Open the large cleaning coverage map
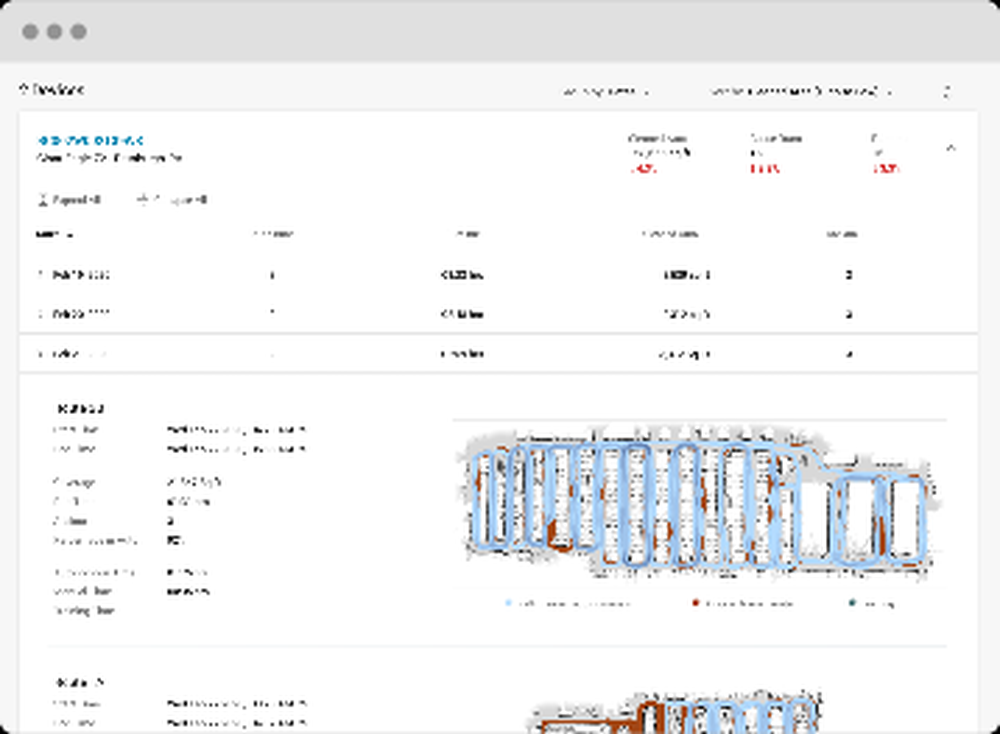 click(x=700, y=503)
